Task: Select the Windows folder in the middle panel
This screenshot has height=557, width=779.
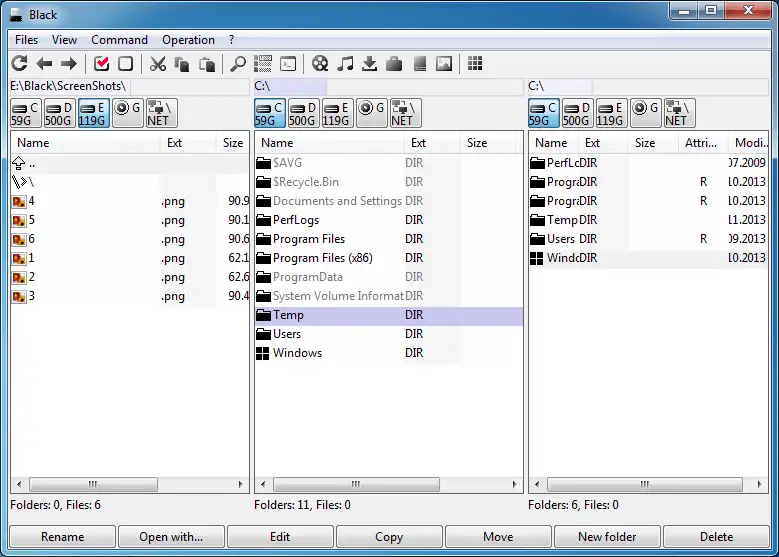Action: (389, 353)
